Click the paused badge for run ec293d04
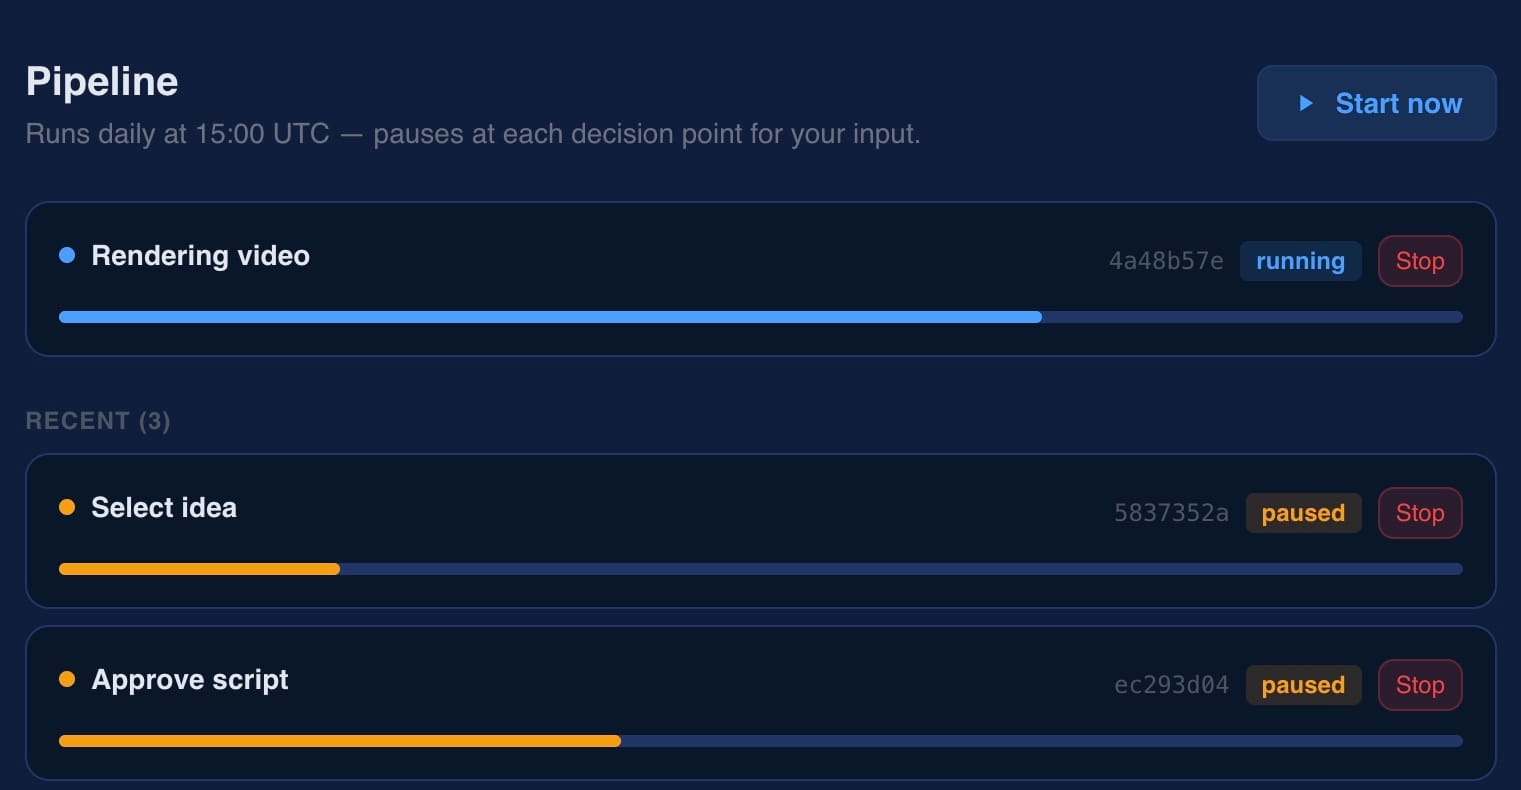 click(x=1303, y=685)
